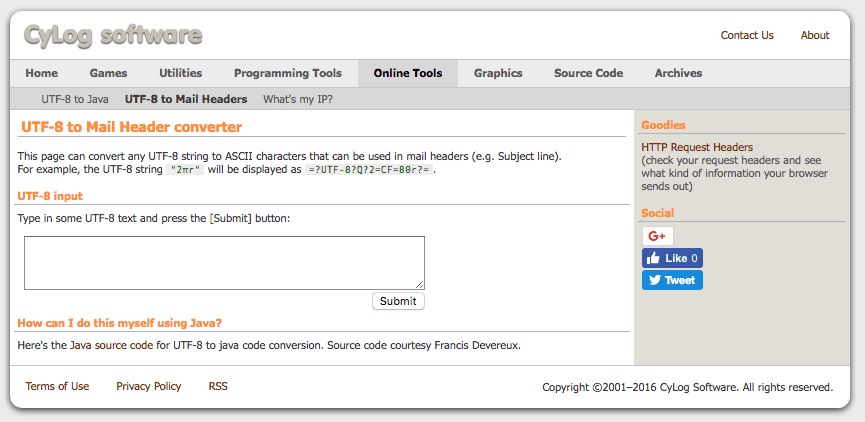The image size is (865, 422).
Task: Open the Games menu
Action: click(x=108, y=73)
